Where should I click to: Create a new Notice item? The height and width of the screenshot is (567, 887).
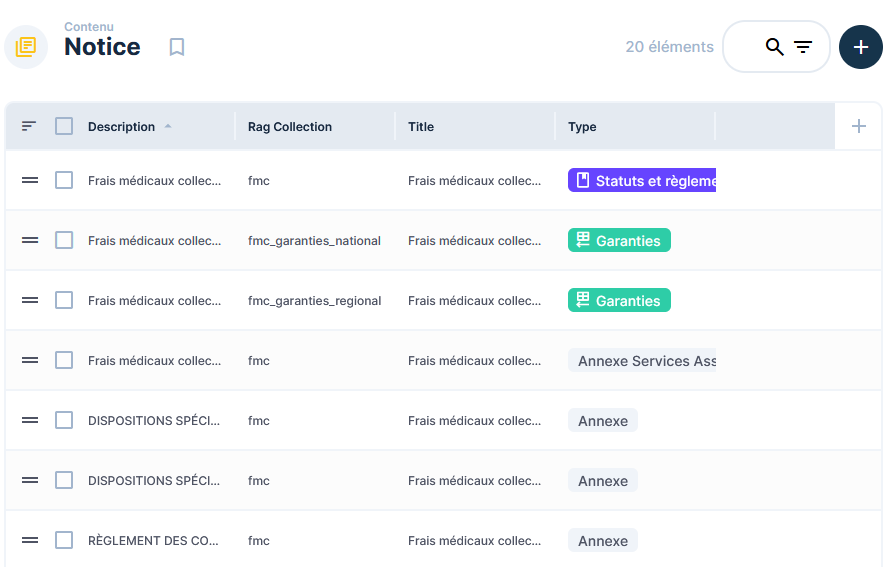pos(860,47)
